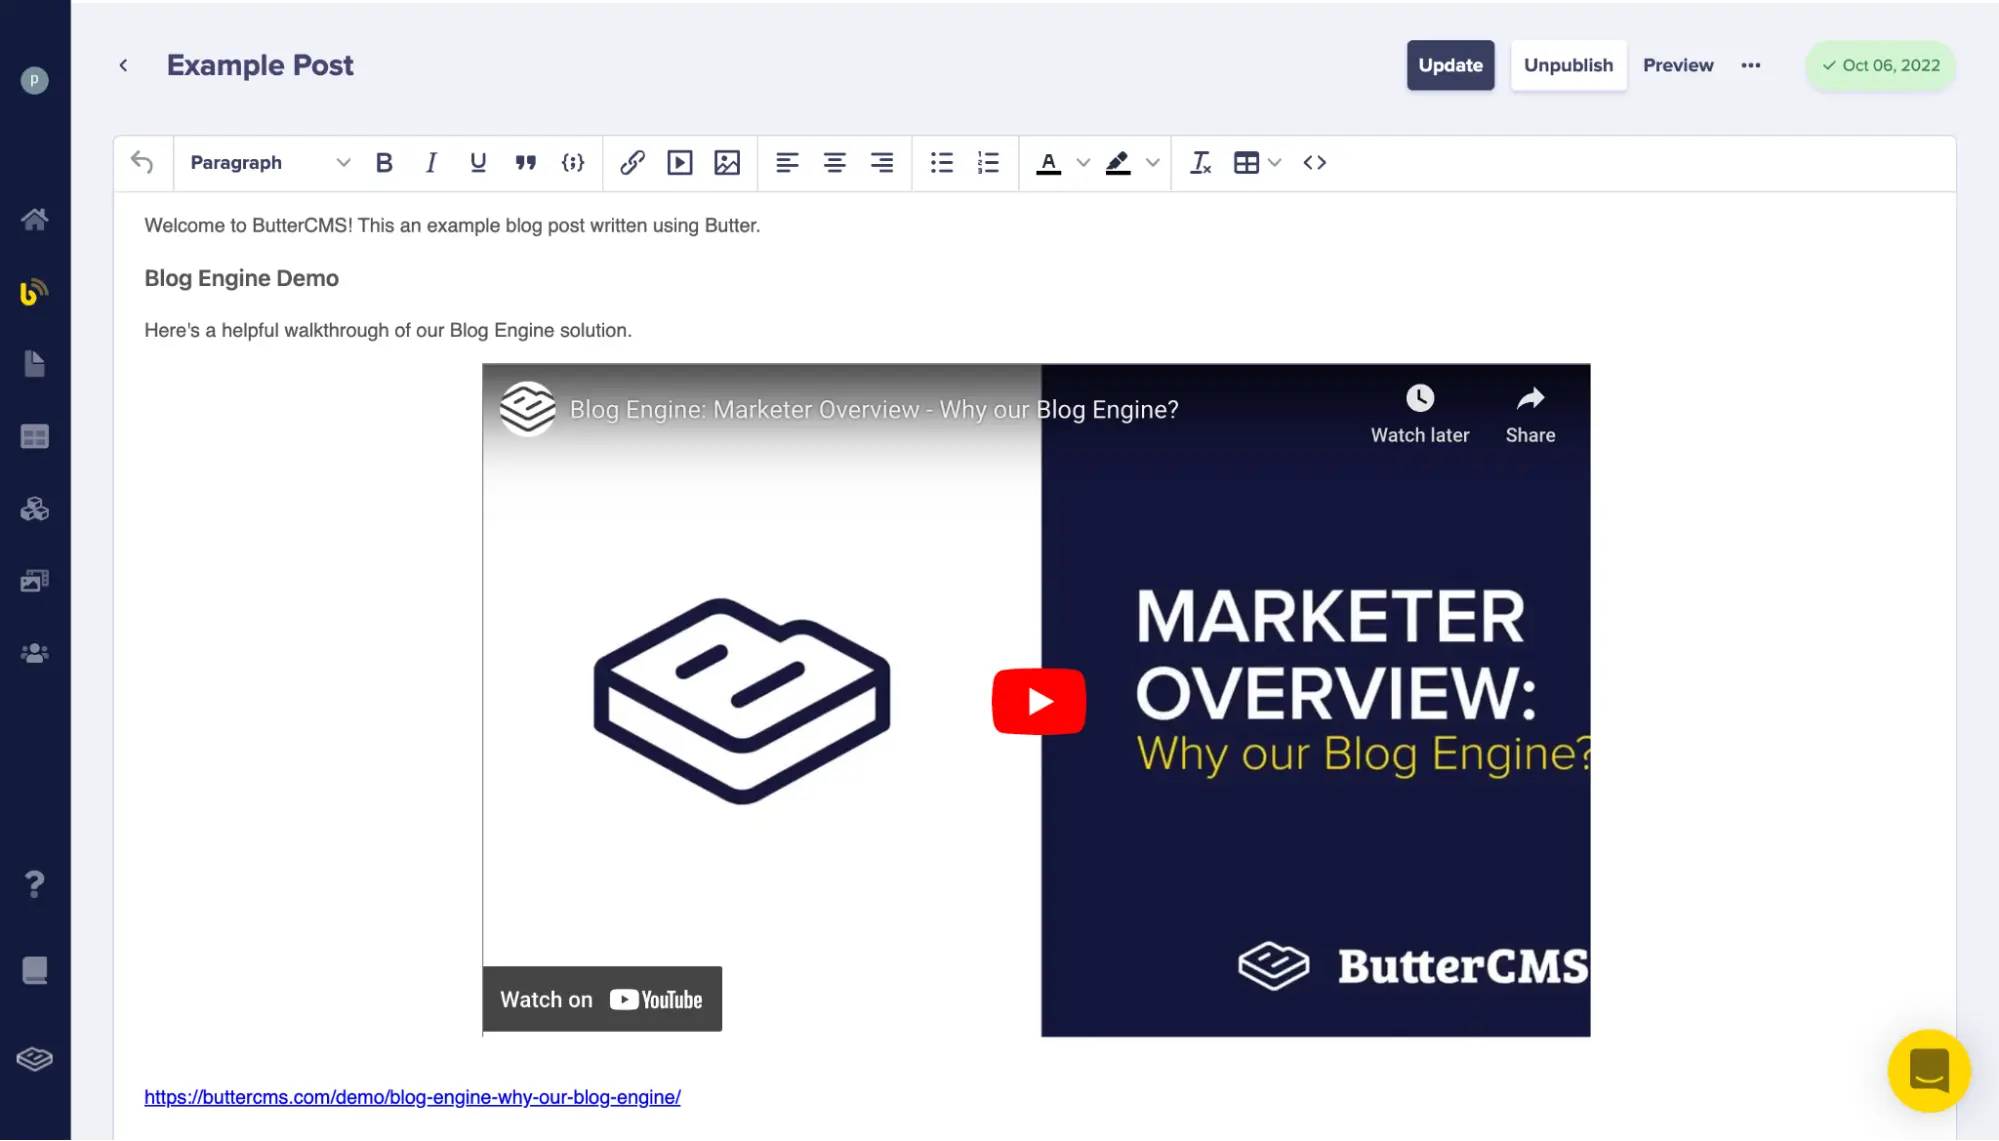Expand the table options arrow
1999x1141 pixels.
pos(1275,162)
